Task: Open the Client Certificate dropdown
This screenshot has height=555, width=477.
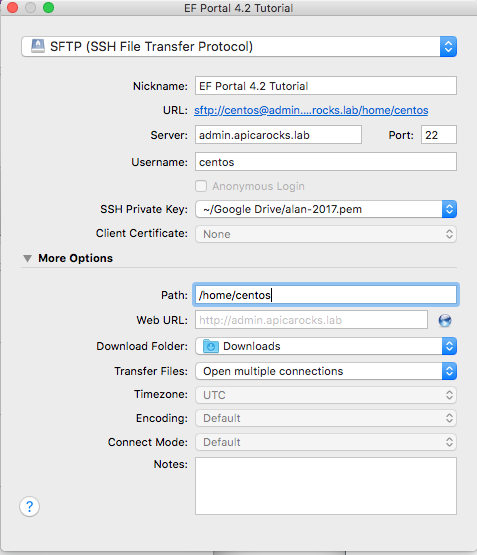Action: 326,234
